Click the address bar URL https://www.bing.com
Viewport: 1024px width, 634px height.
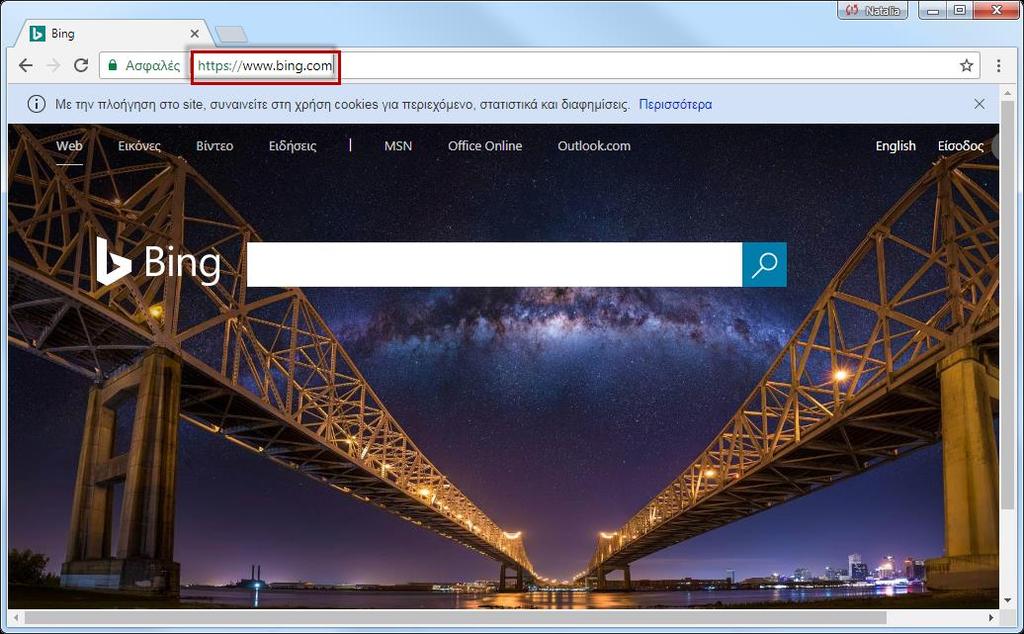(x=265, y=65)
